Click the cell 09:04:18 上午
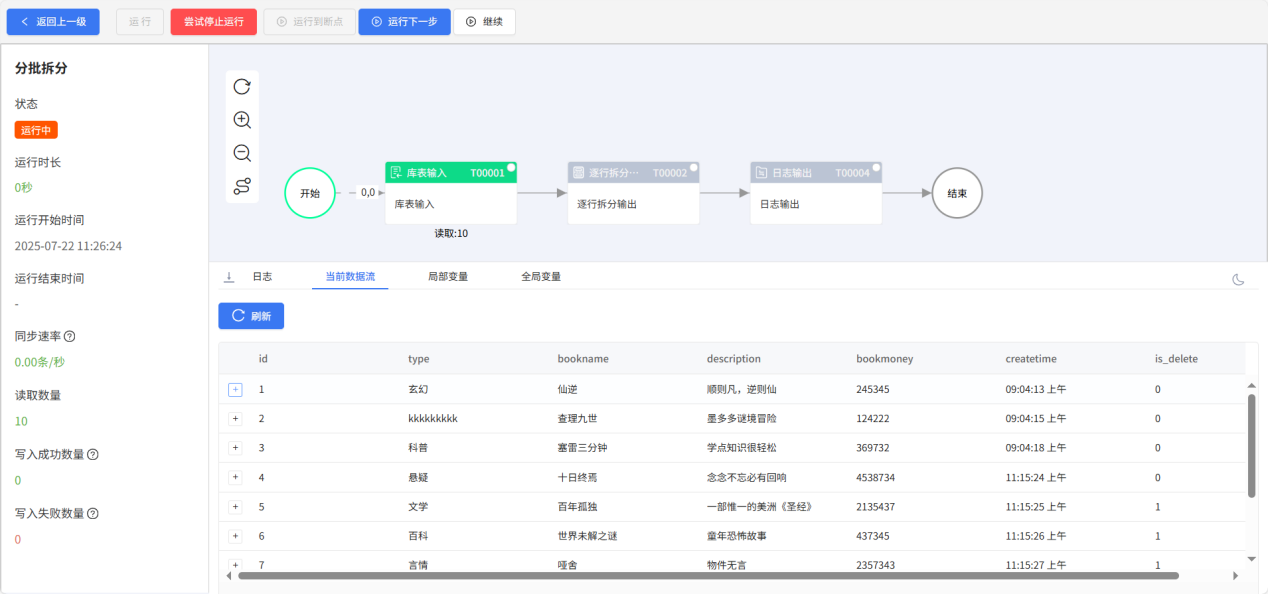 1036,448
